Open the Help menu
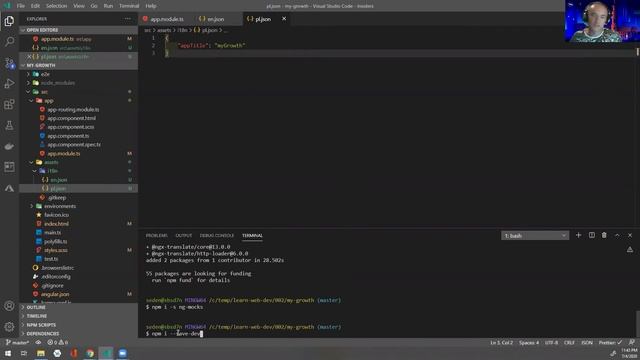 click(151, 6)
